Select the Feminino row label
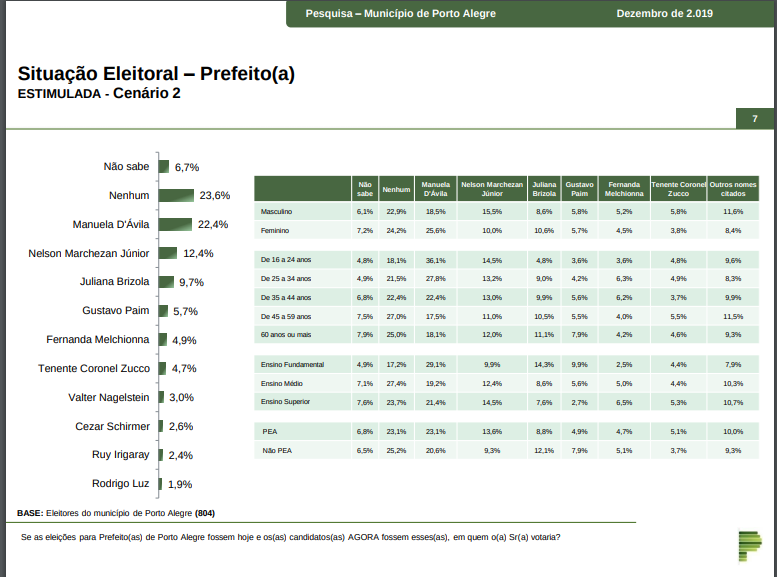 pyautogui.click(x=275, y=230)
